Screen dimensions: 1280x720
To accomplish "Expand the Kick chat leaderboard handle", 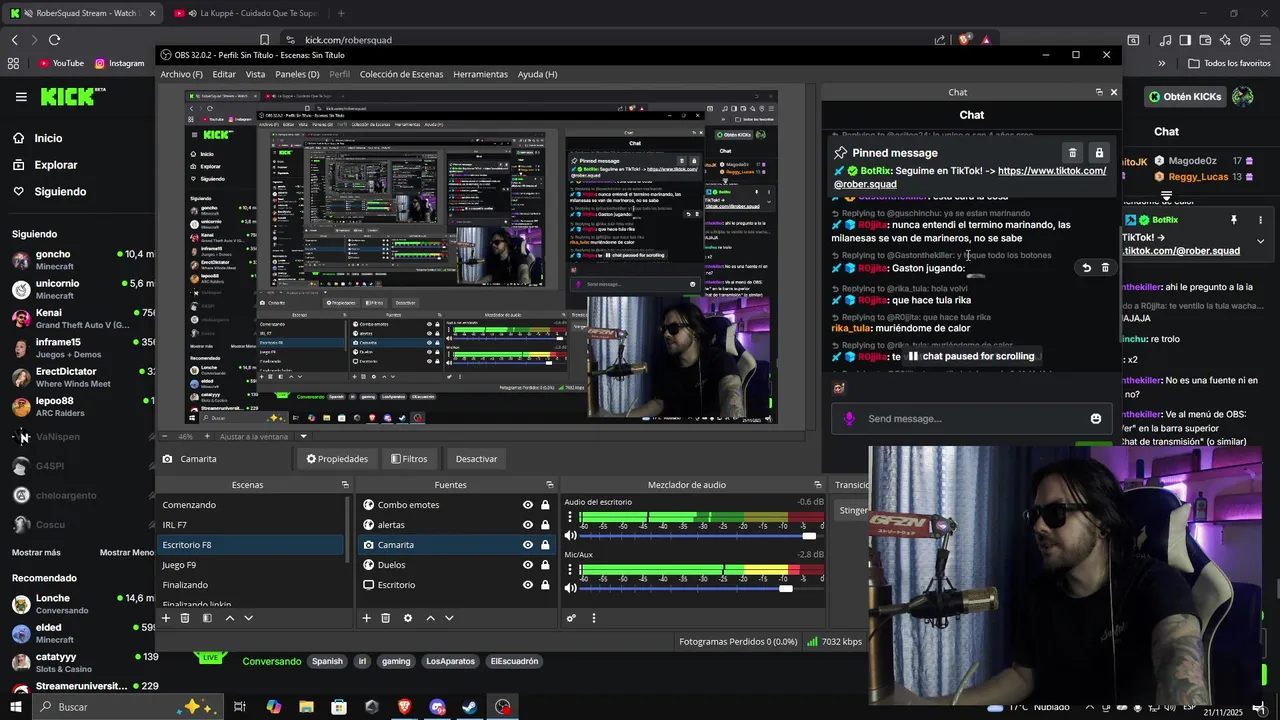I will [x=1166, y=196].
